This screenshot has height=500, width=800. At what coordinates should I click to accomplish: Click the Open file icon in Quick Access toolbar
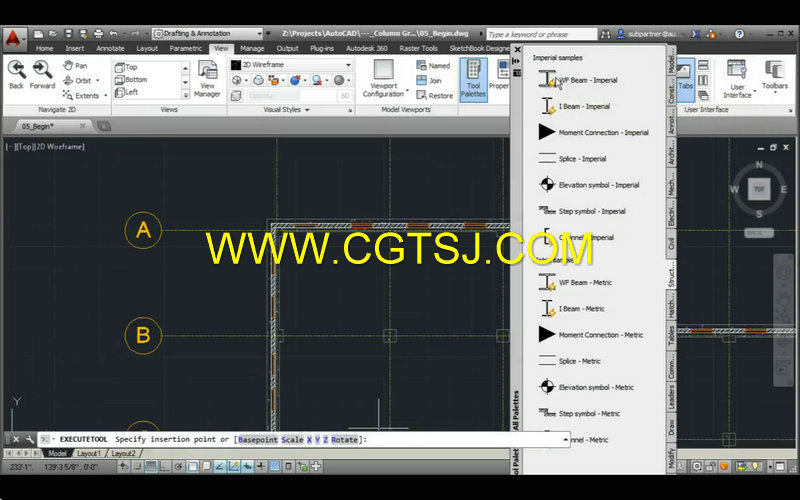pyautogui.click(x=53, y=34)
